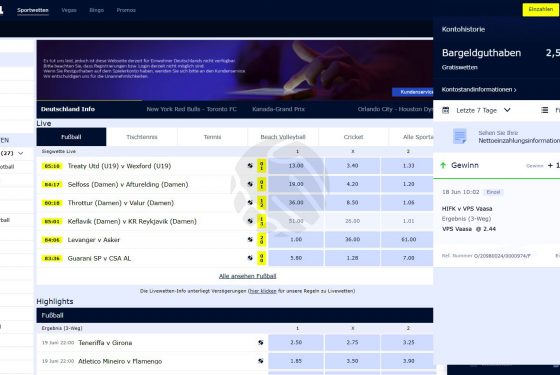
Task: Click the Nettoeinzahlungsinformationen document icon
Action: click(460, 136)
